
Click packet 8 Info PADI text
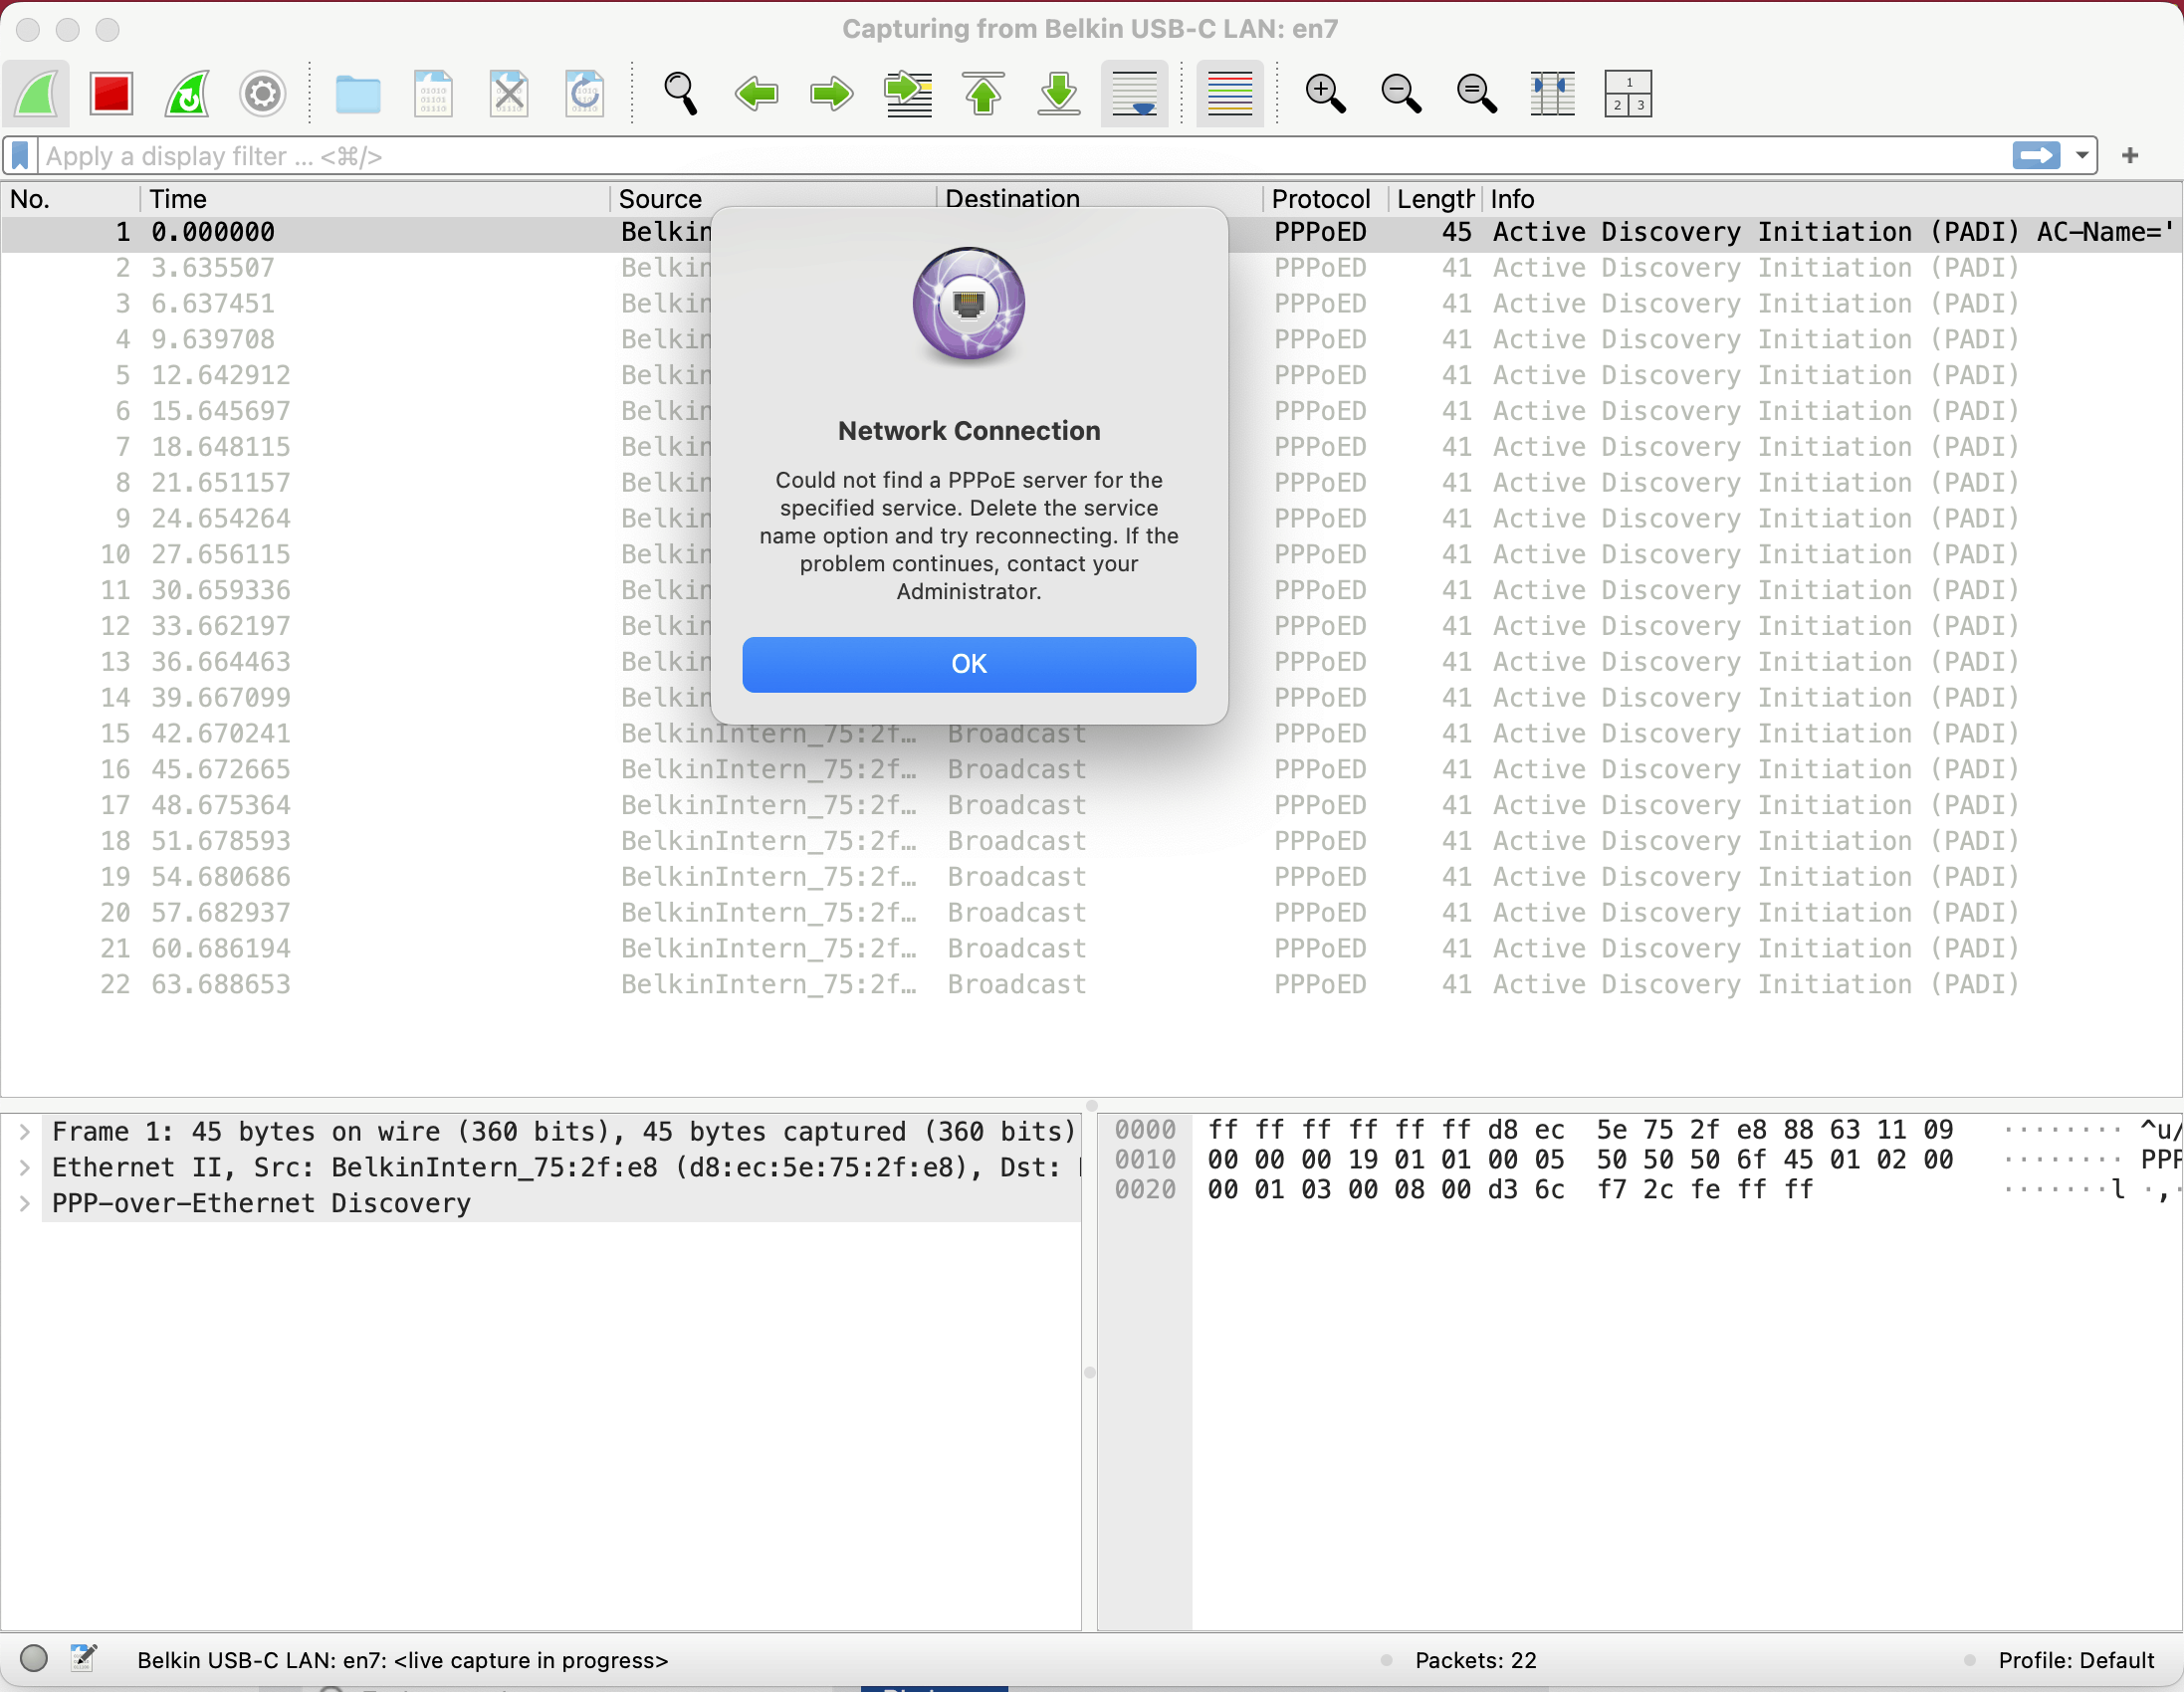[1755, 483]
